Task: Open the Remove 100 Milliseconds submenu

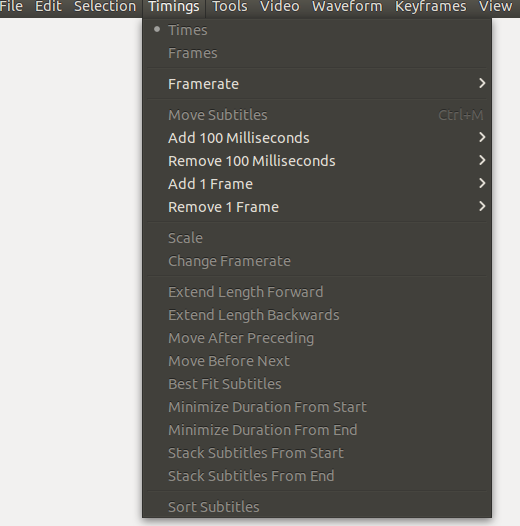Action: tap(317, 161)
